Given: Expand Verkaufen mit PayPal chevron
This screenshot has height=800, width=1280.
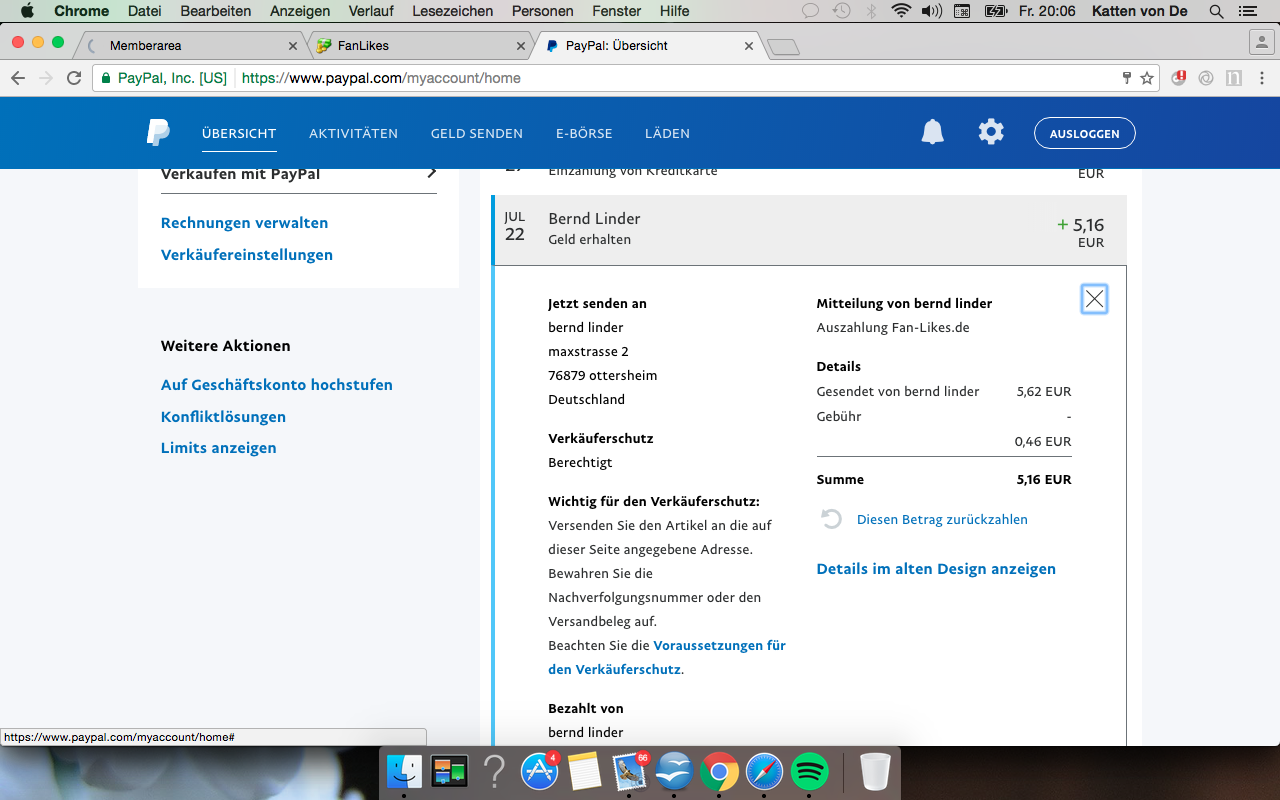Looking at the screenshot, I should click(x=432, y=173).
